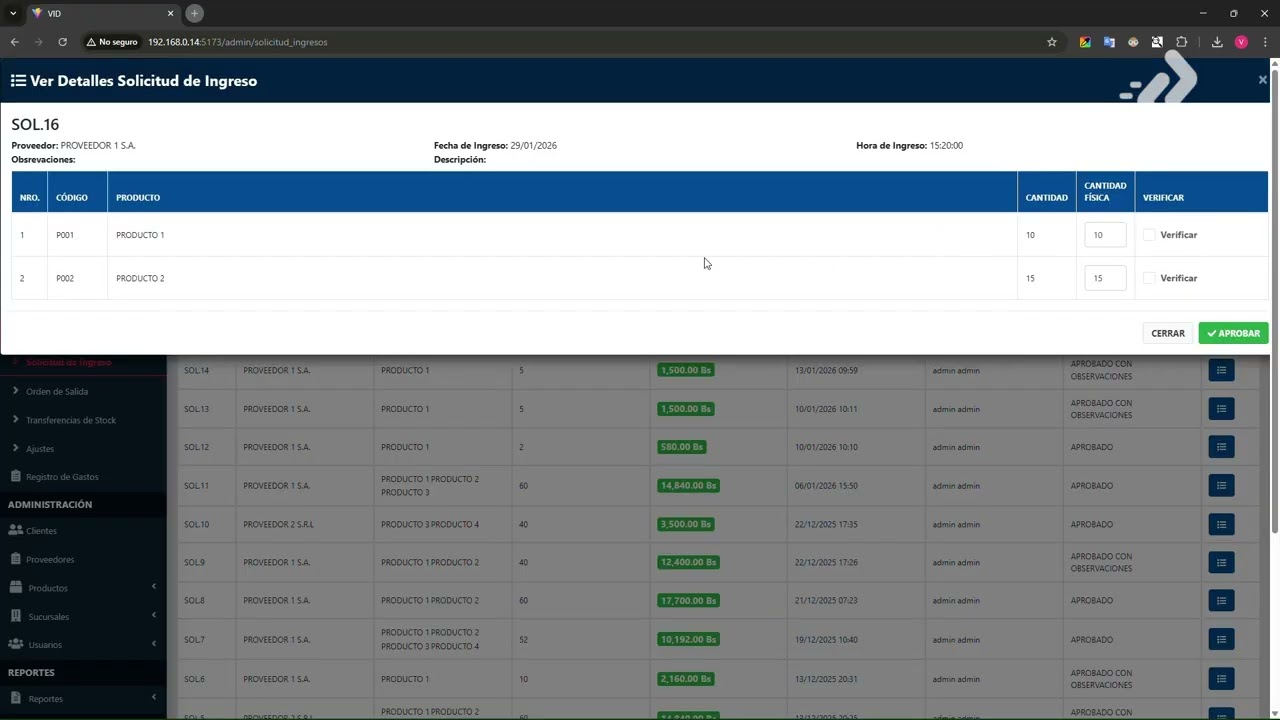
Task: Expand Ajustes sidebar item
Action: click(83, 449)
